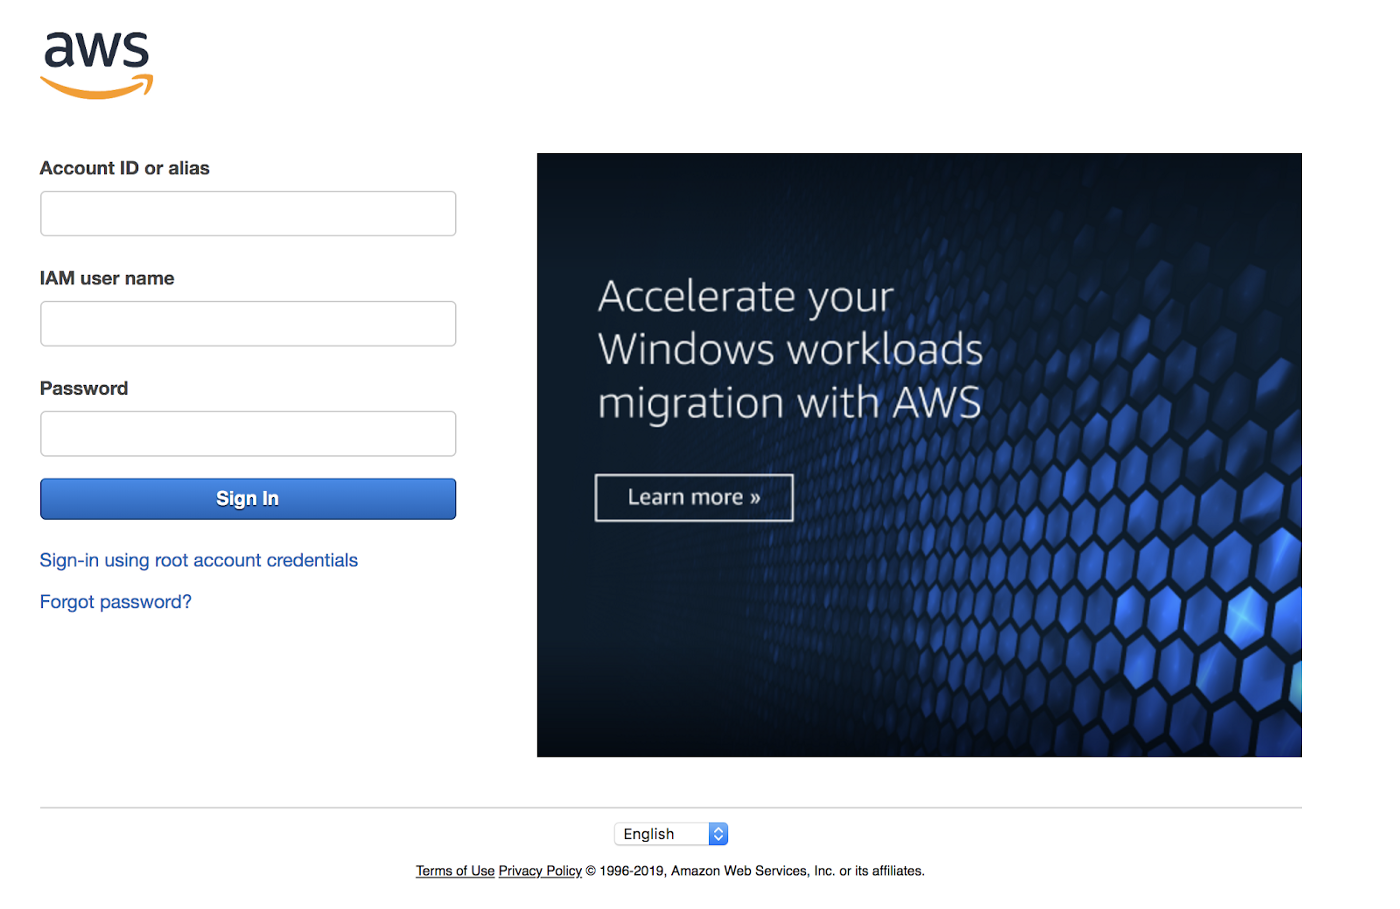Open the English language dropdown
This screenshot has height=909, width=1400.
(671, 834)
